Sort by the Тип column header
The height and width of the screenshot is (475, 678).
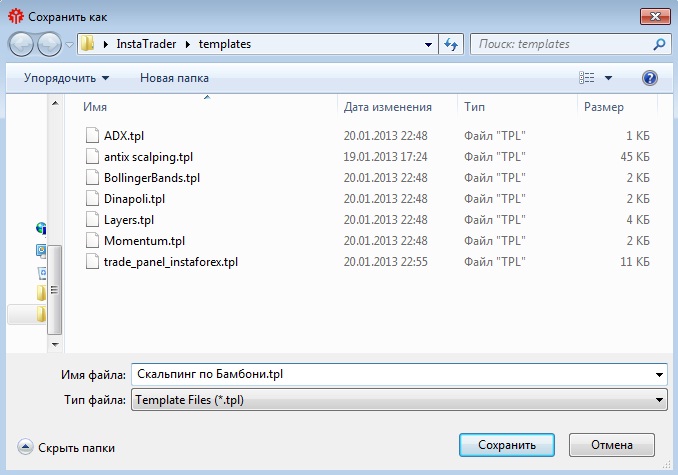[474, 107]
